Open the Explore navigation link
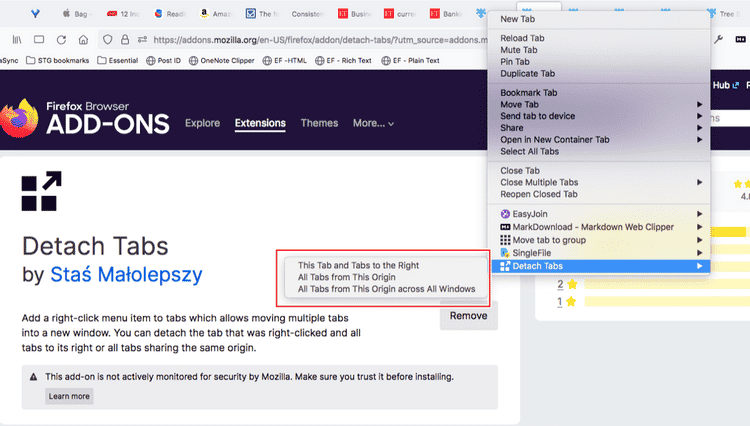 click(202, 123)
